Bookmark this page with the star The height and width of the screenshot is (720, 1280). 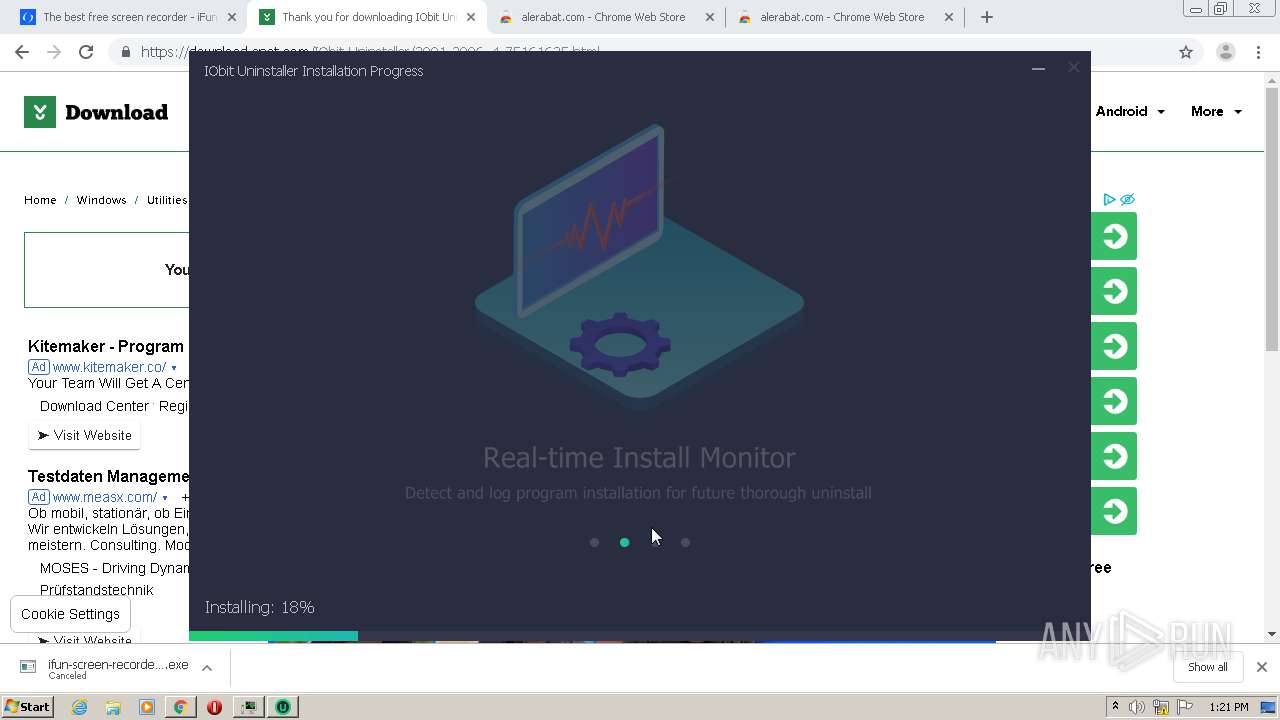(x=1186, y=52)
